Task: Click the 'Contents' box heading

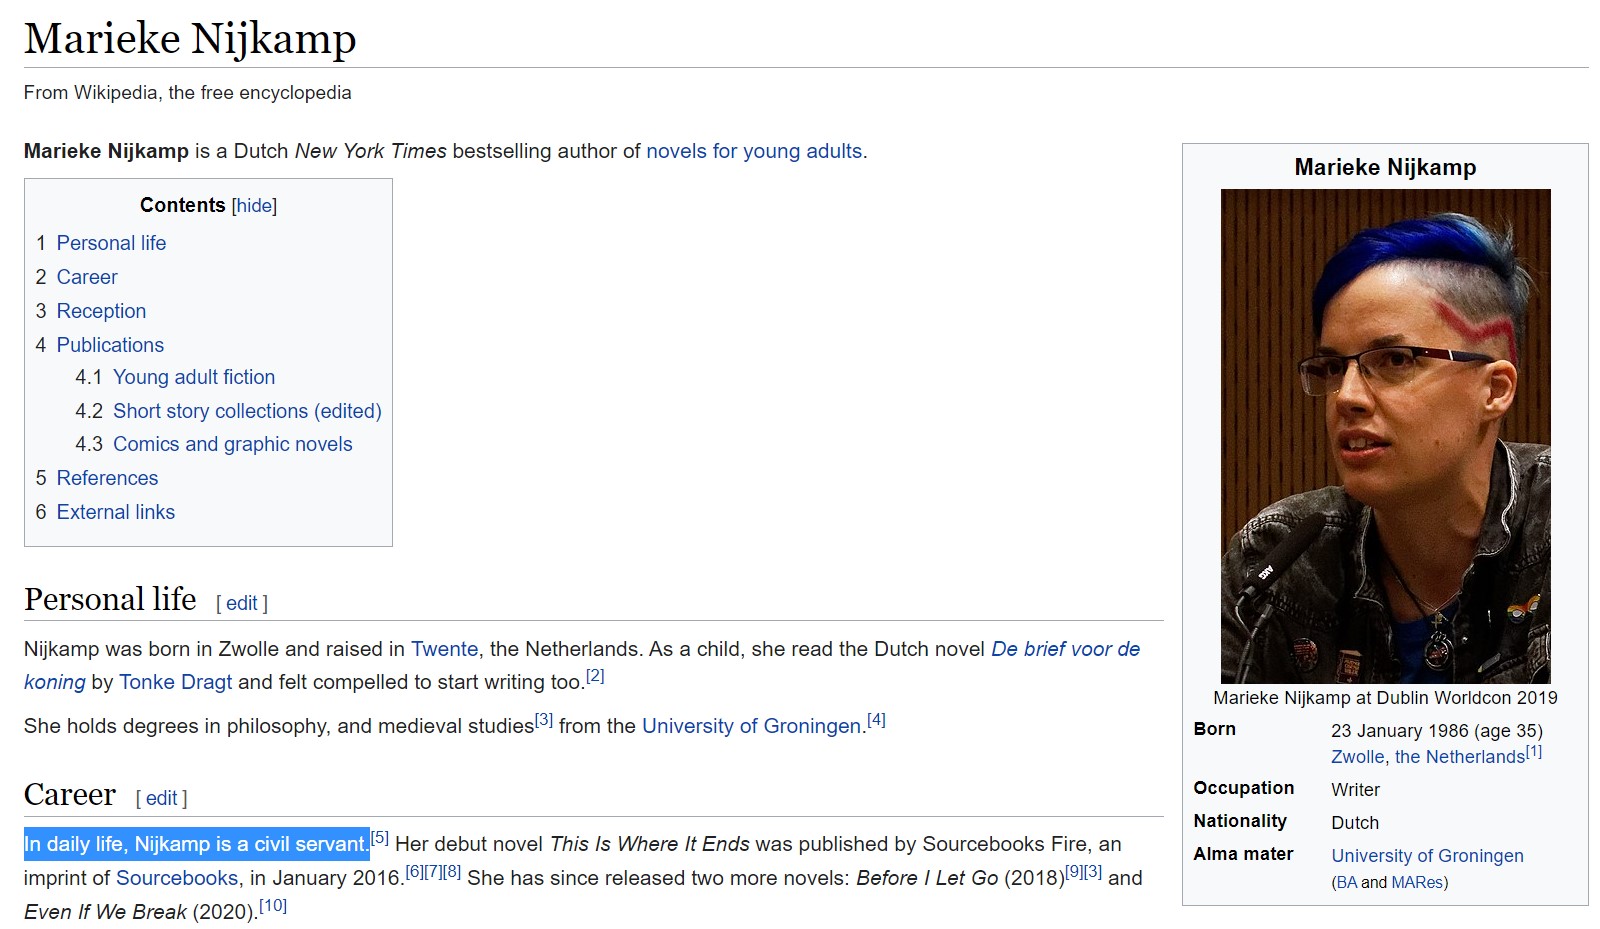Action: coord(183,205)
